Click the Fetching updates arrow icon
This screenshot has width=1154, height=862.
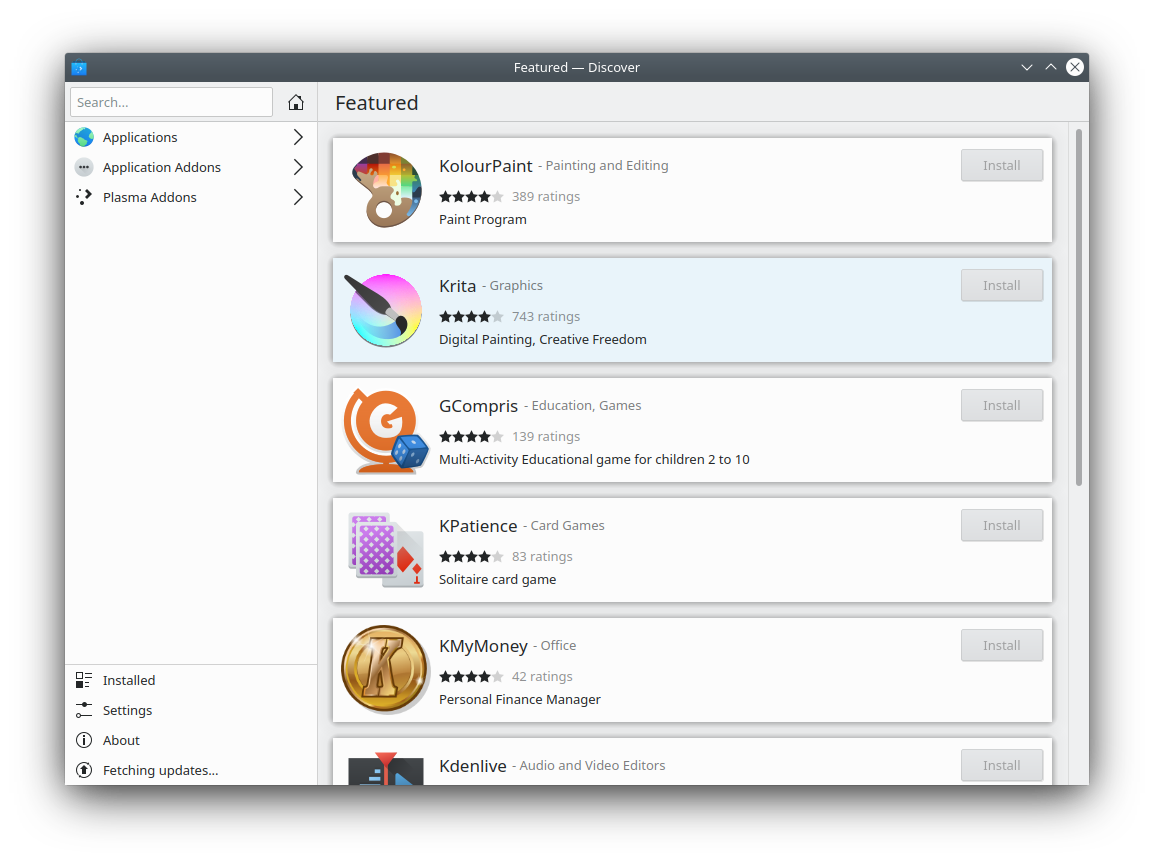point(84,771)
